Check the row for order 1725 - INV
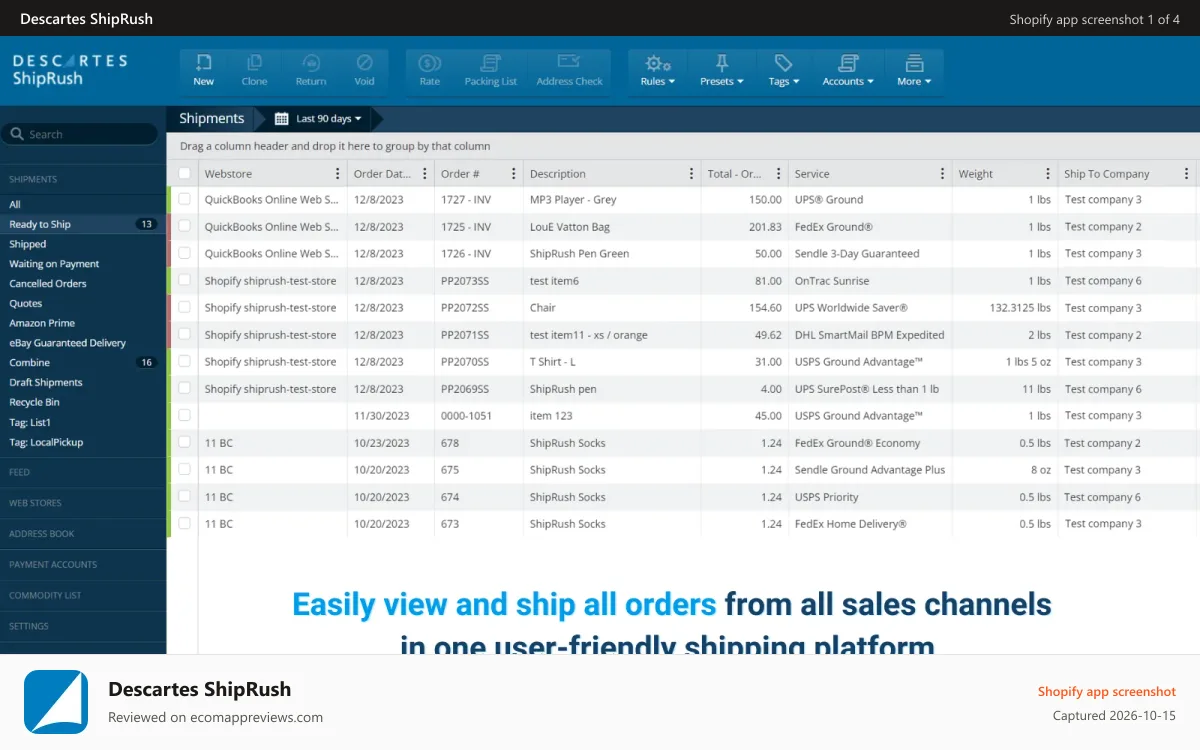The height and width of the screenshot is (750, 1200). 184,226
